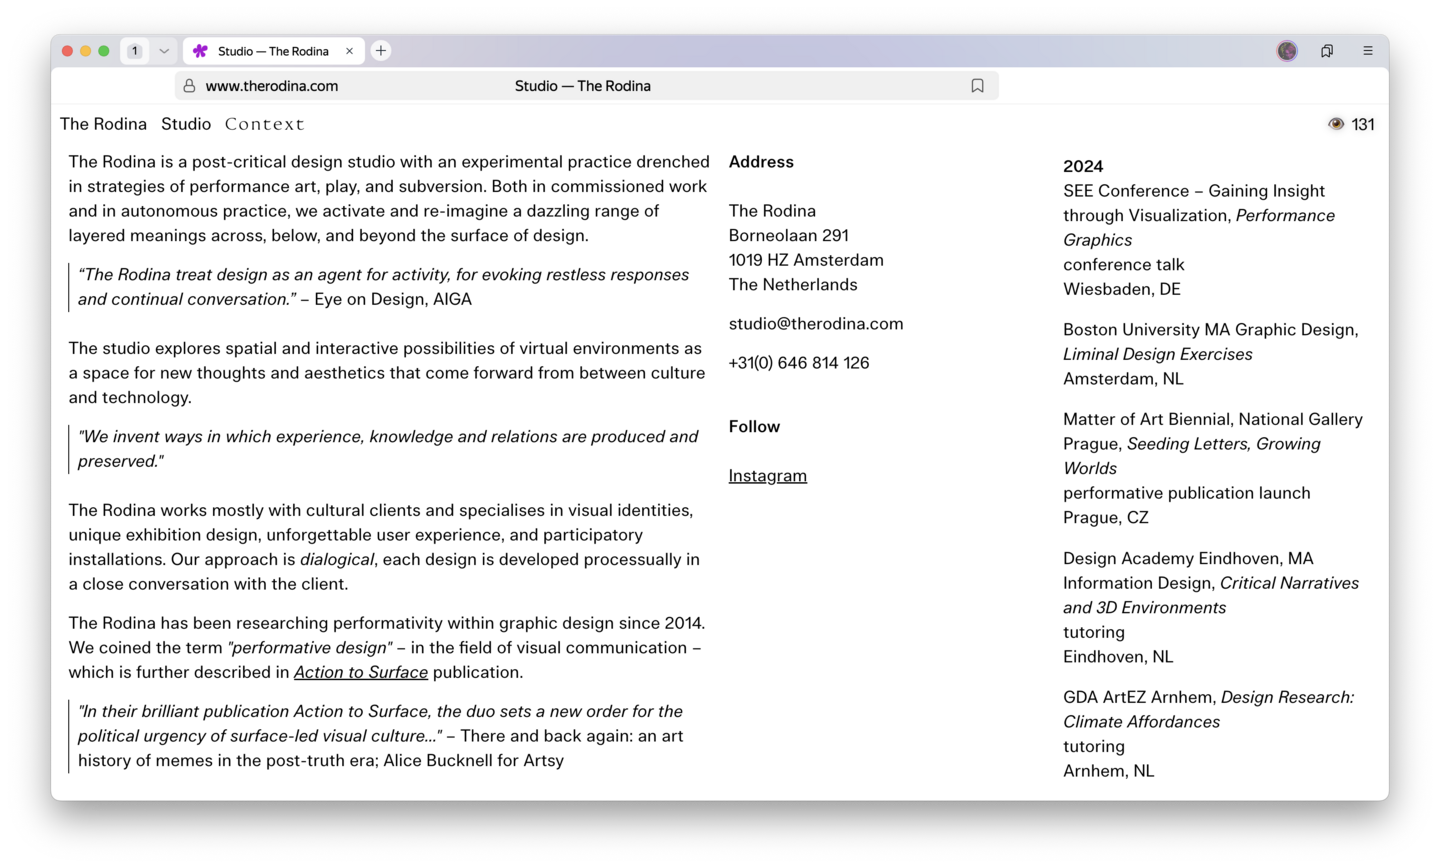Open the 'Action to Surface' publication link
The image size is (1440, 868).
click(x=361, y=672)
